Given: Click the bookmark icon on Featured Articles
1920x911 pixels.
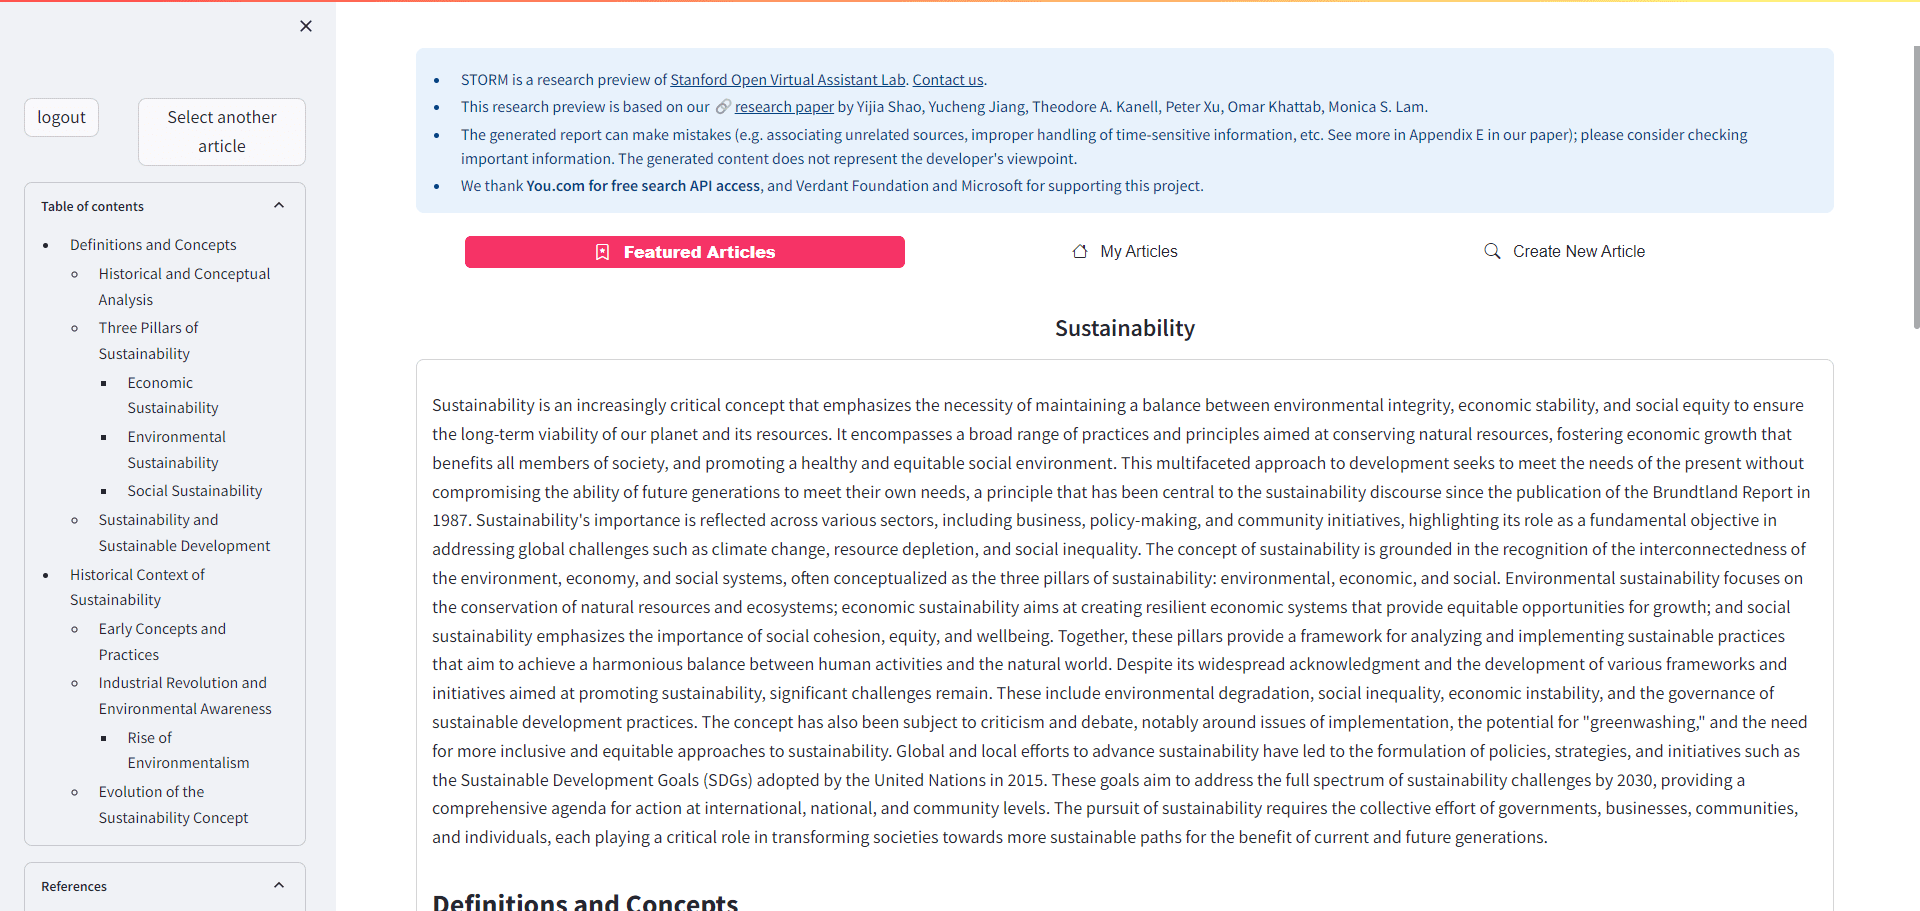Looking at the screenshot, I should pos(602,252).
